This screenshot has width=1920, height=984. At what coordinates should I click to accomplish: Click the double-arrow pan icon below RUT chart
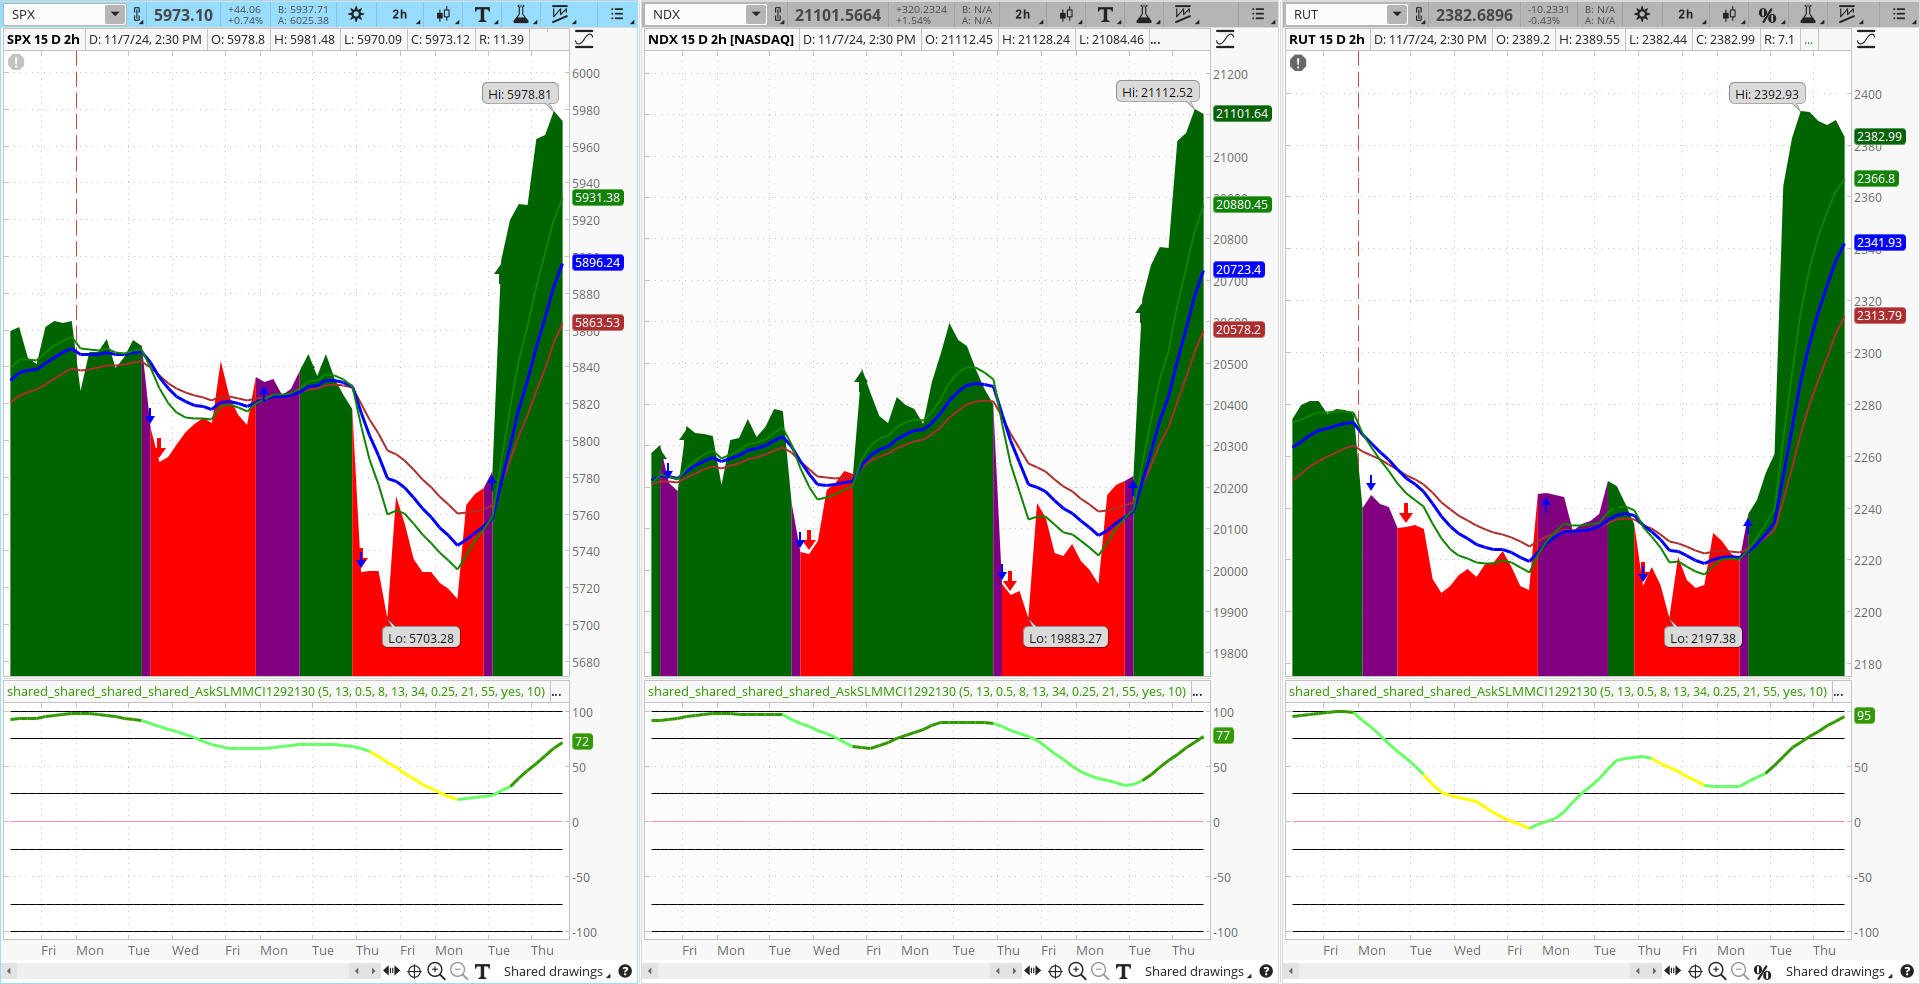click(1672, 971)
